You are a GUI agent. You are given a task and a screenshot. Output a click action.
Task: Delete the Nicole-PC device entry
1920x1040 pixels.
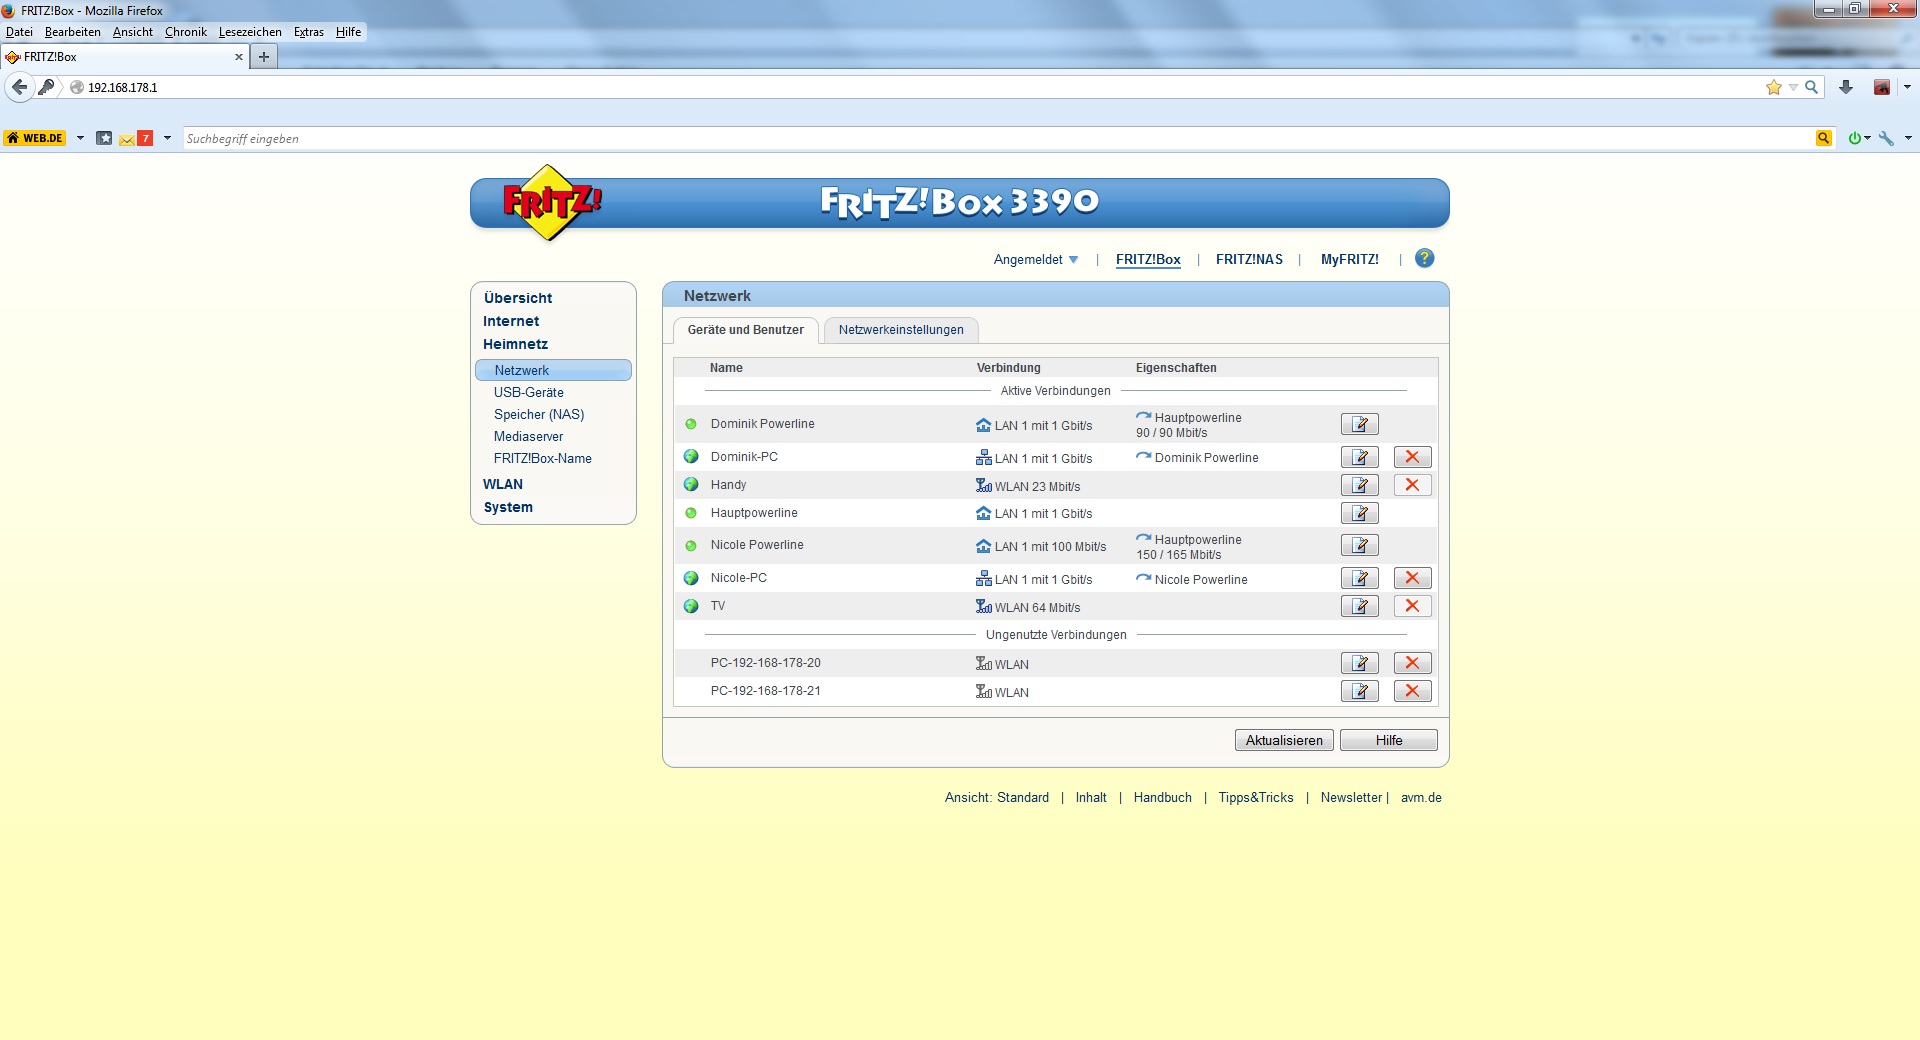click(x=1412, y=578)
